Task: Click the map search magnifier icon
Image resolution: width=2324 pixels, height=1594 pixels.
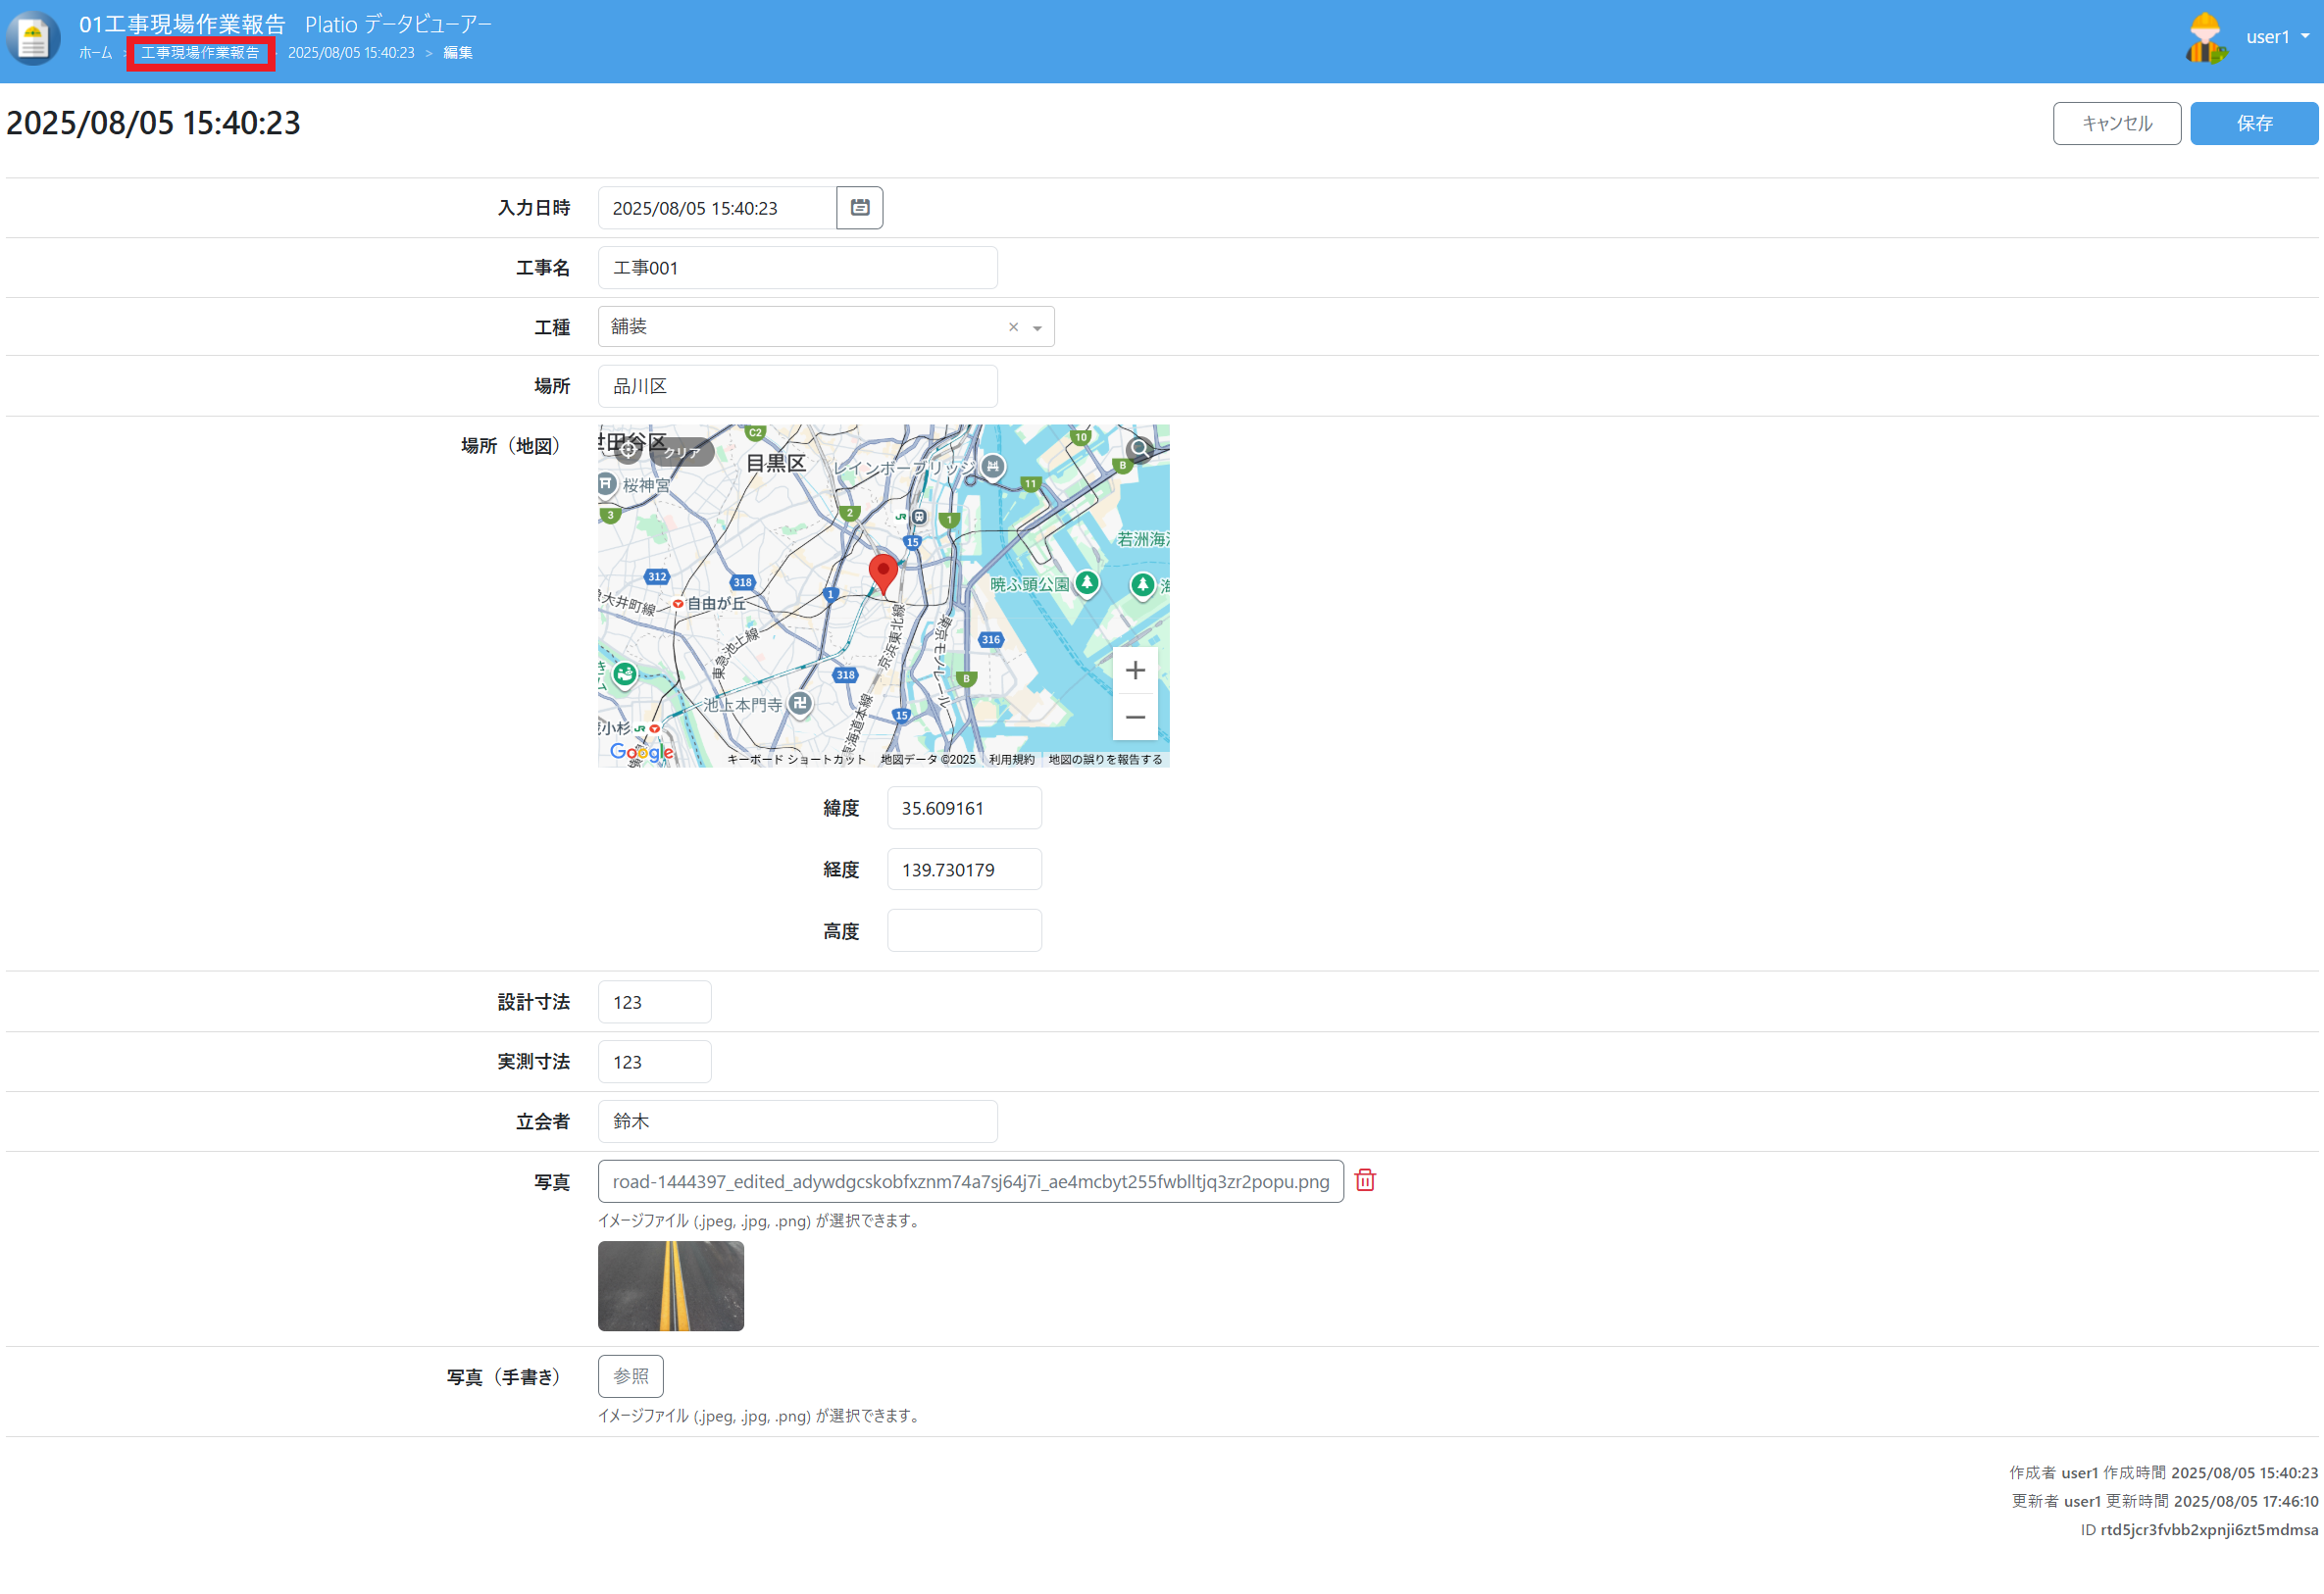Action: pyautogui.click(x=1139, y=449)
